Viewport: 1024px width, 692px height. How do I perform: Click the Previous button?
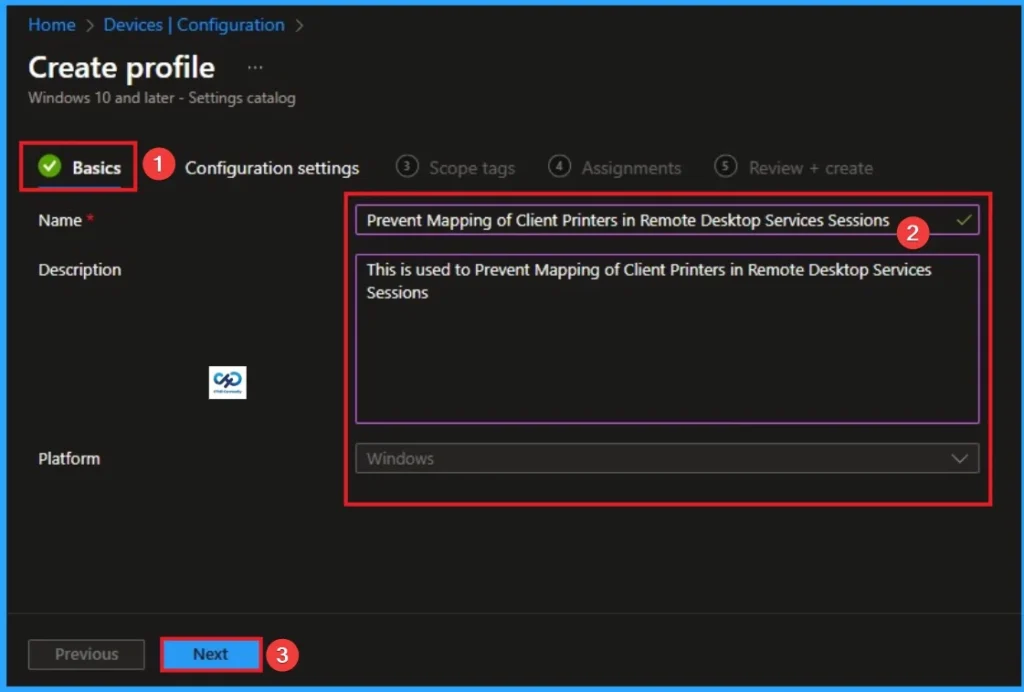tap(86, 654)
